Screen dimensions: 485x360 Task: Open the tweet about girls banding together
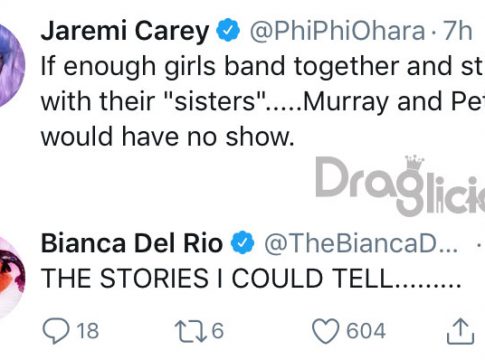pos(263,101)
